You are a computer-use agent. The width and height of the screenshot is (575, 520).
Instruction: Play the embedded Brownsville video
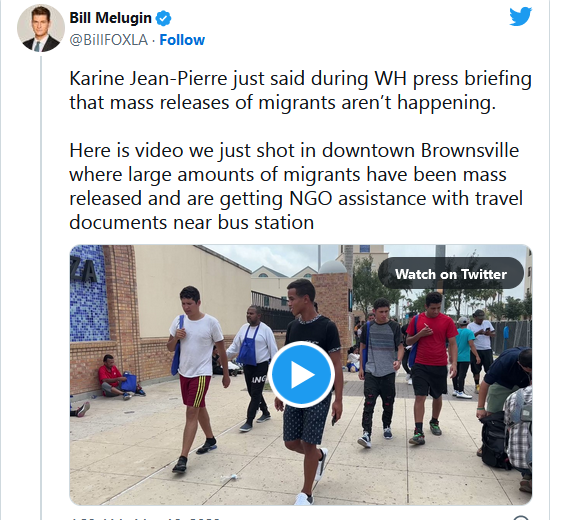tap(301, 374)
